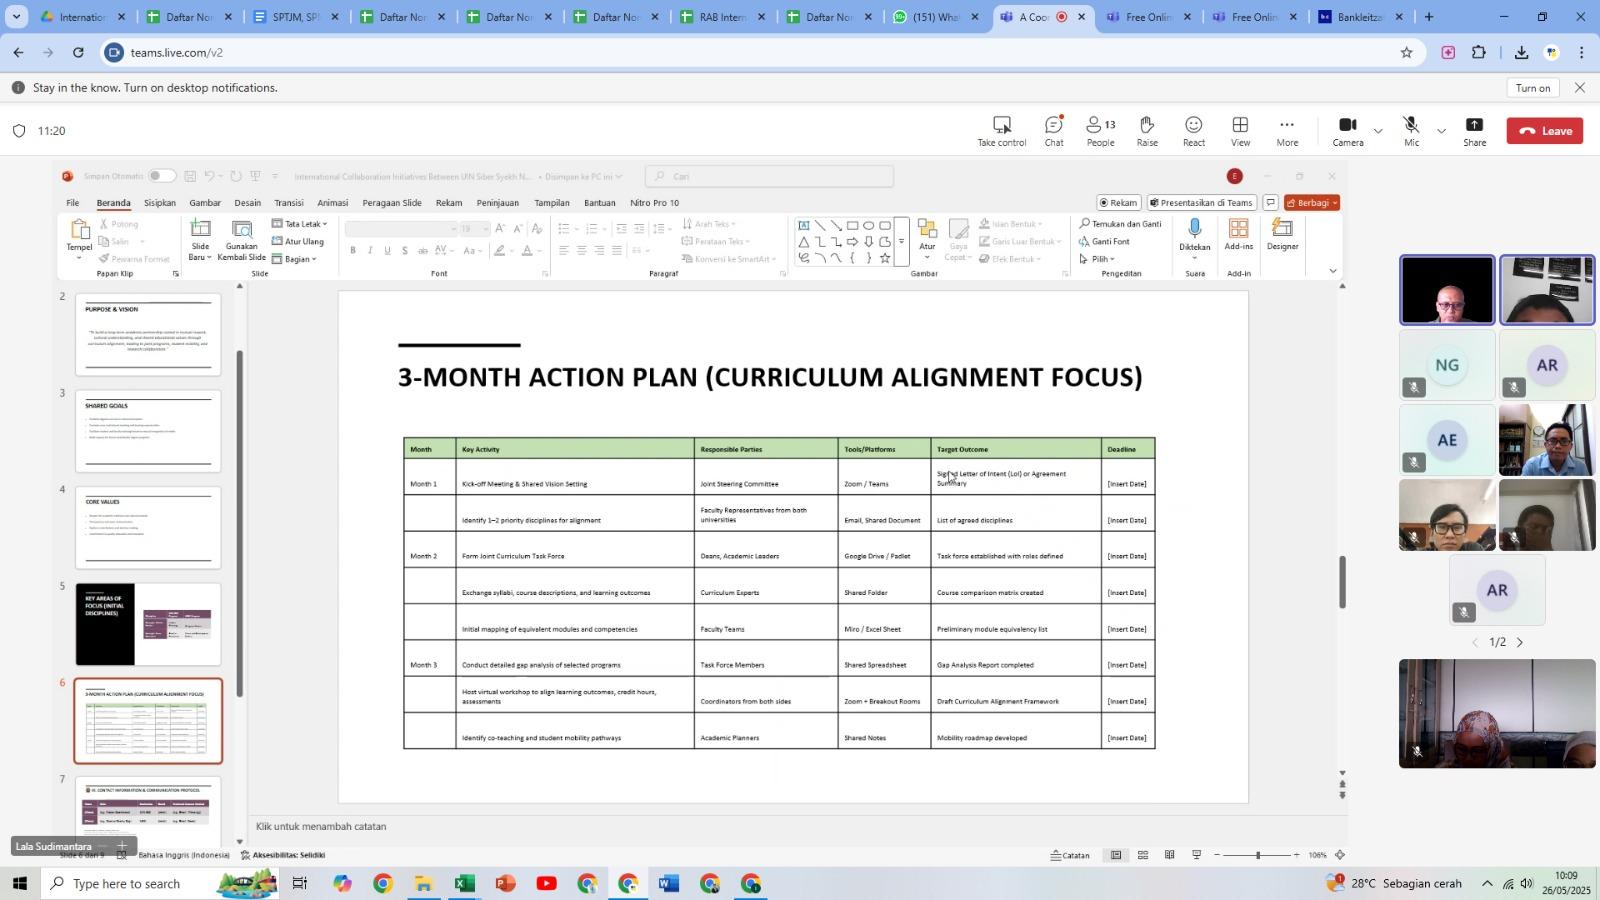Switch to Reading view in status bar
This screenshot has height=900, width=1600.
[x=1169, y=855]
